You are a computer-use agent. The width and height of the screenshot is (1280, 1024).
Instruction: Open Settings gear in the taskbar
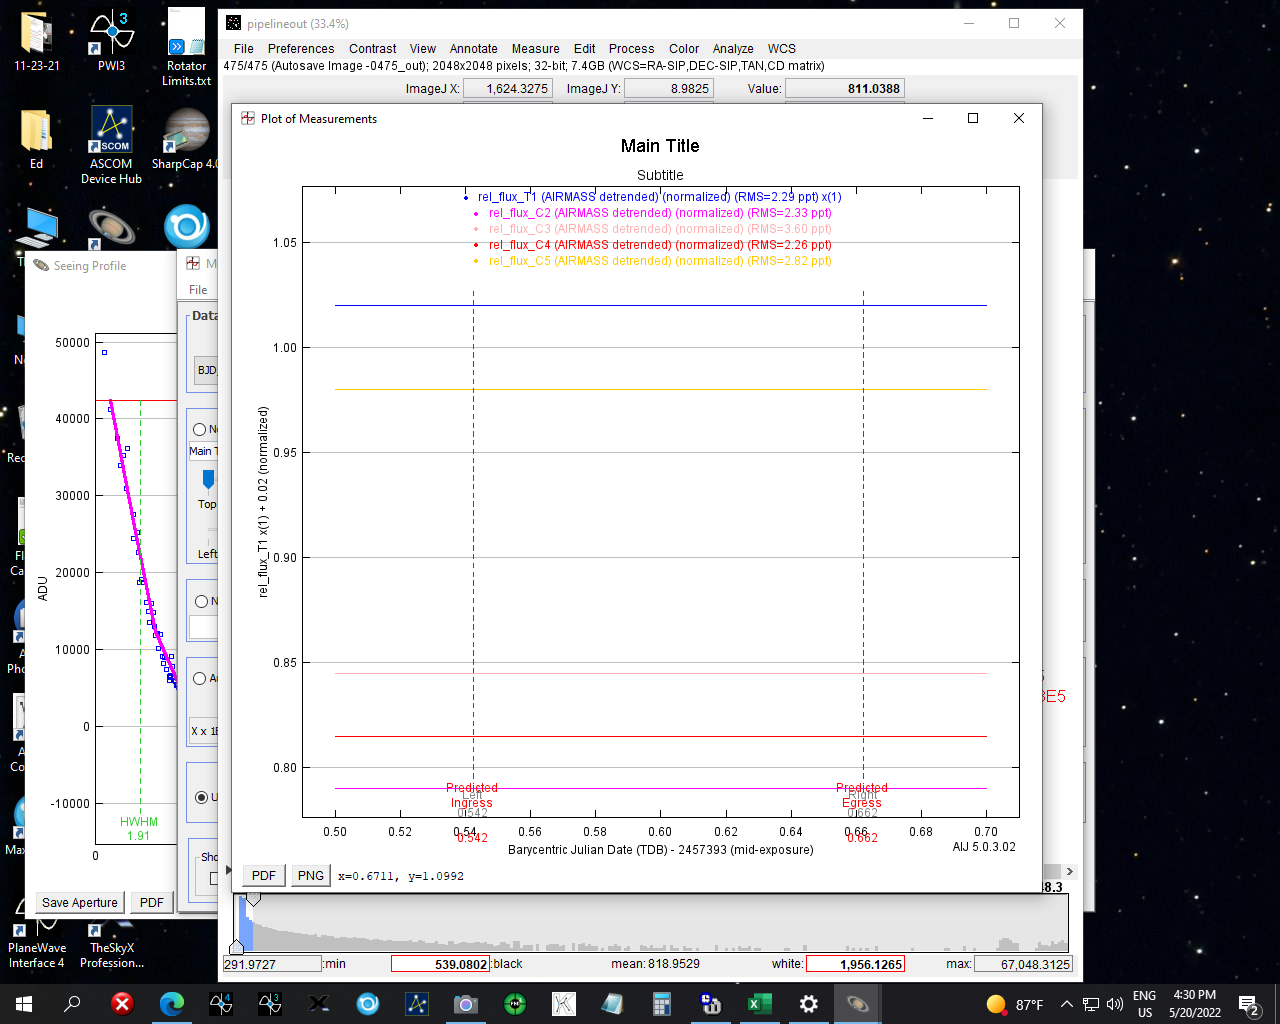point(808,1003)
